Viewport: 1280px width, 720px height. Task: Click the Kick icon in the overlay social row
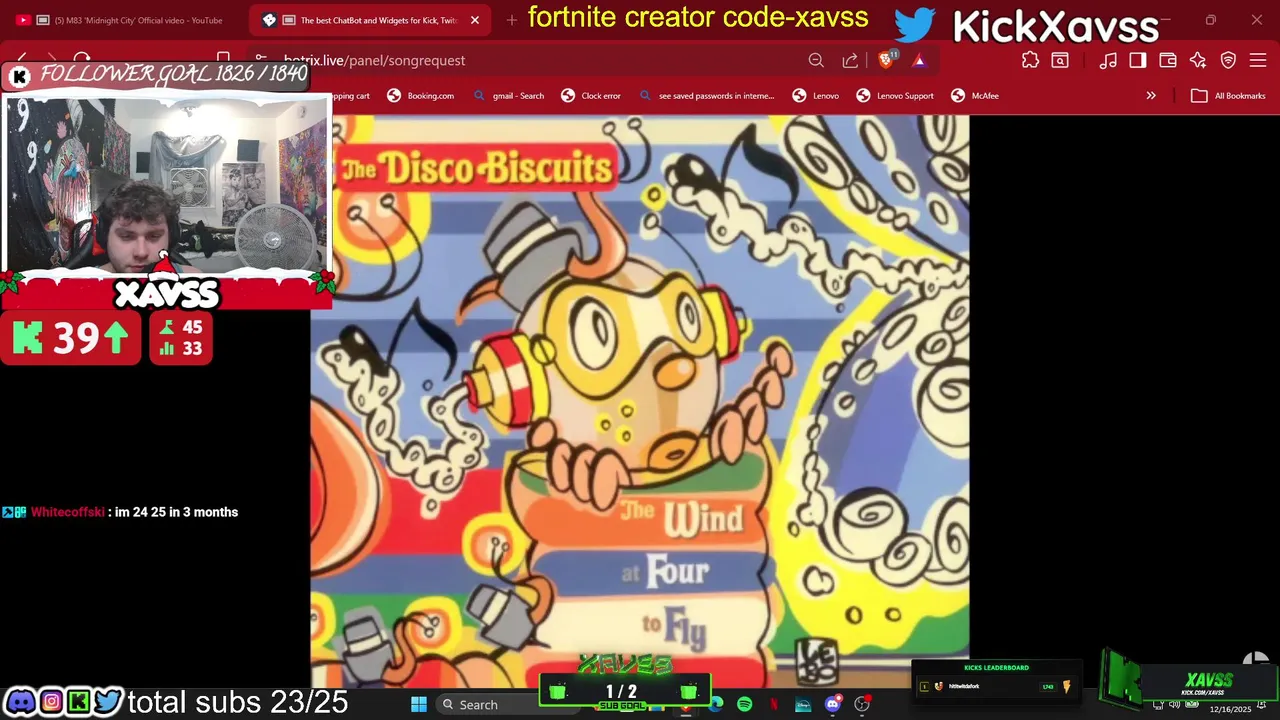point(79,702)
